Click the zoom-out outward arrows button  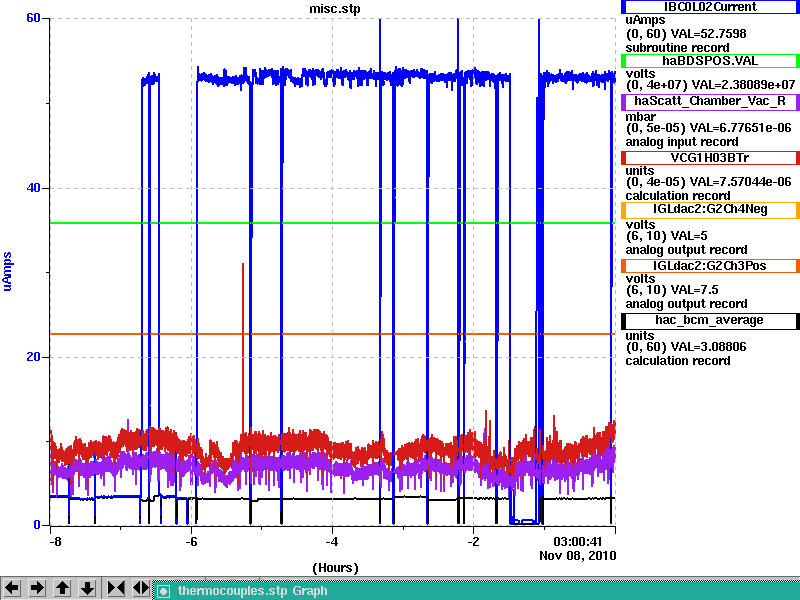141,588
